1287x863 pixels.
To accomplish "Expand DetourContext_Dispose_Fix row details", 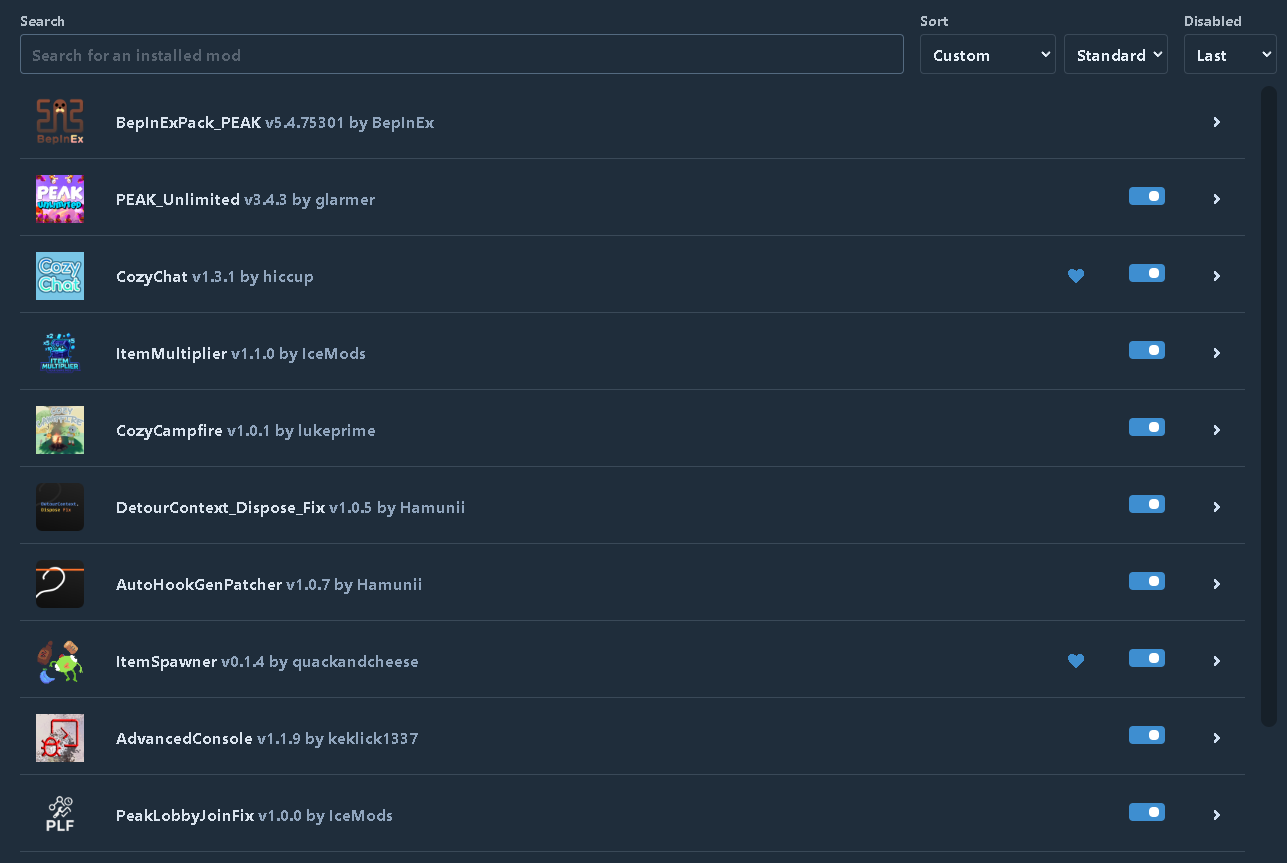I will pyautogui.click(x=1217, y=507).
